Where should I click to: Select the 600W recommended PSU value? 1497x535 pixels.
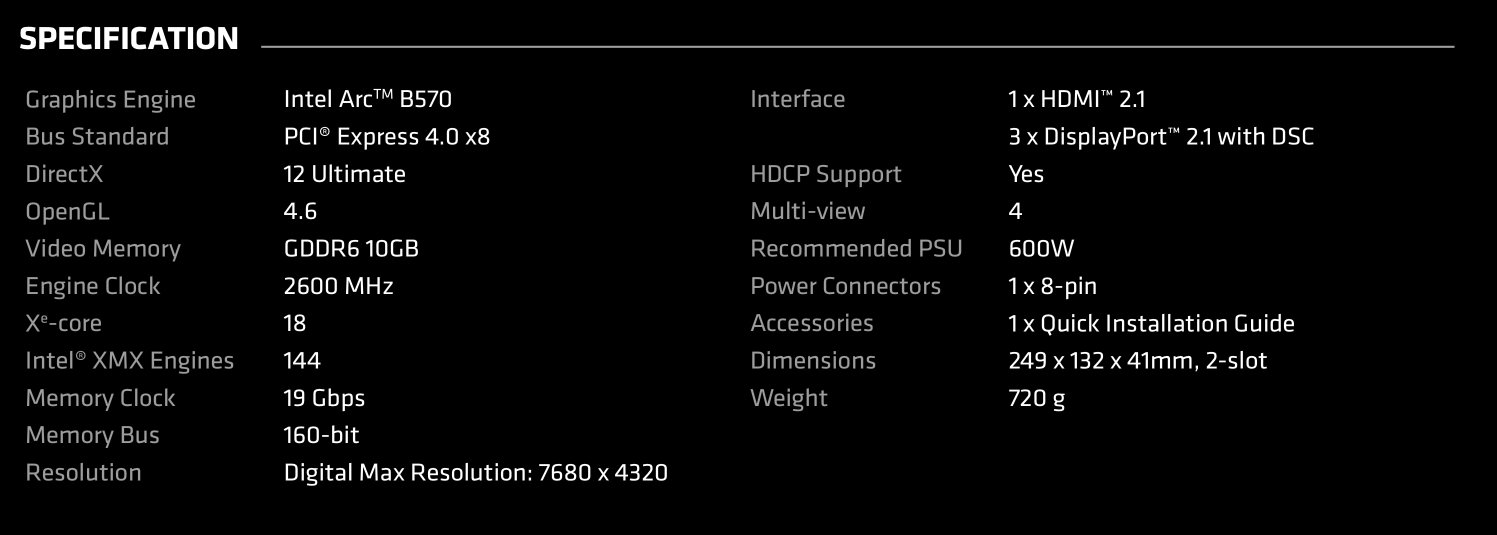tap(1042, 249)
